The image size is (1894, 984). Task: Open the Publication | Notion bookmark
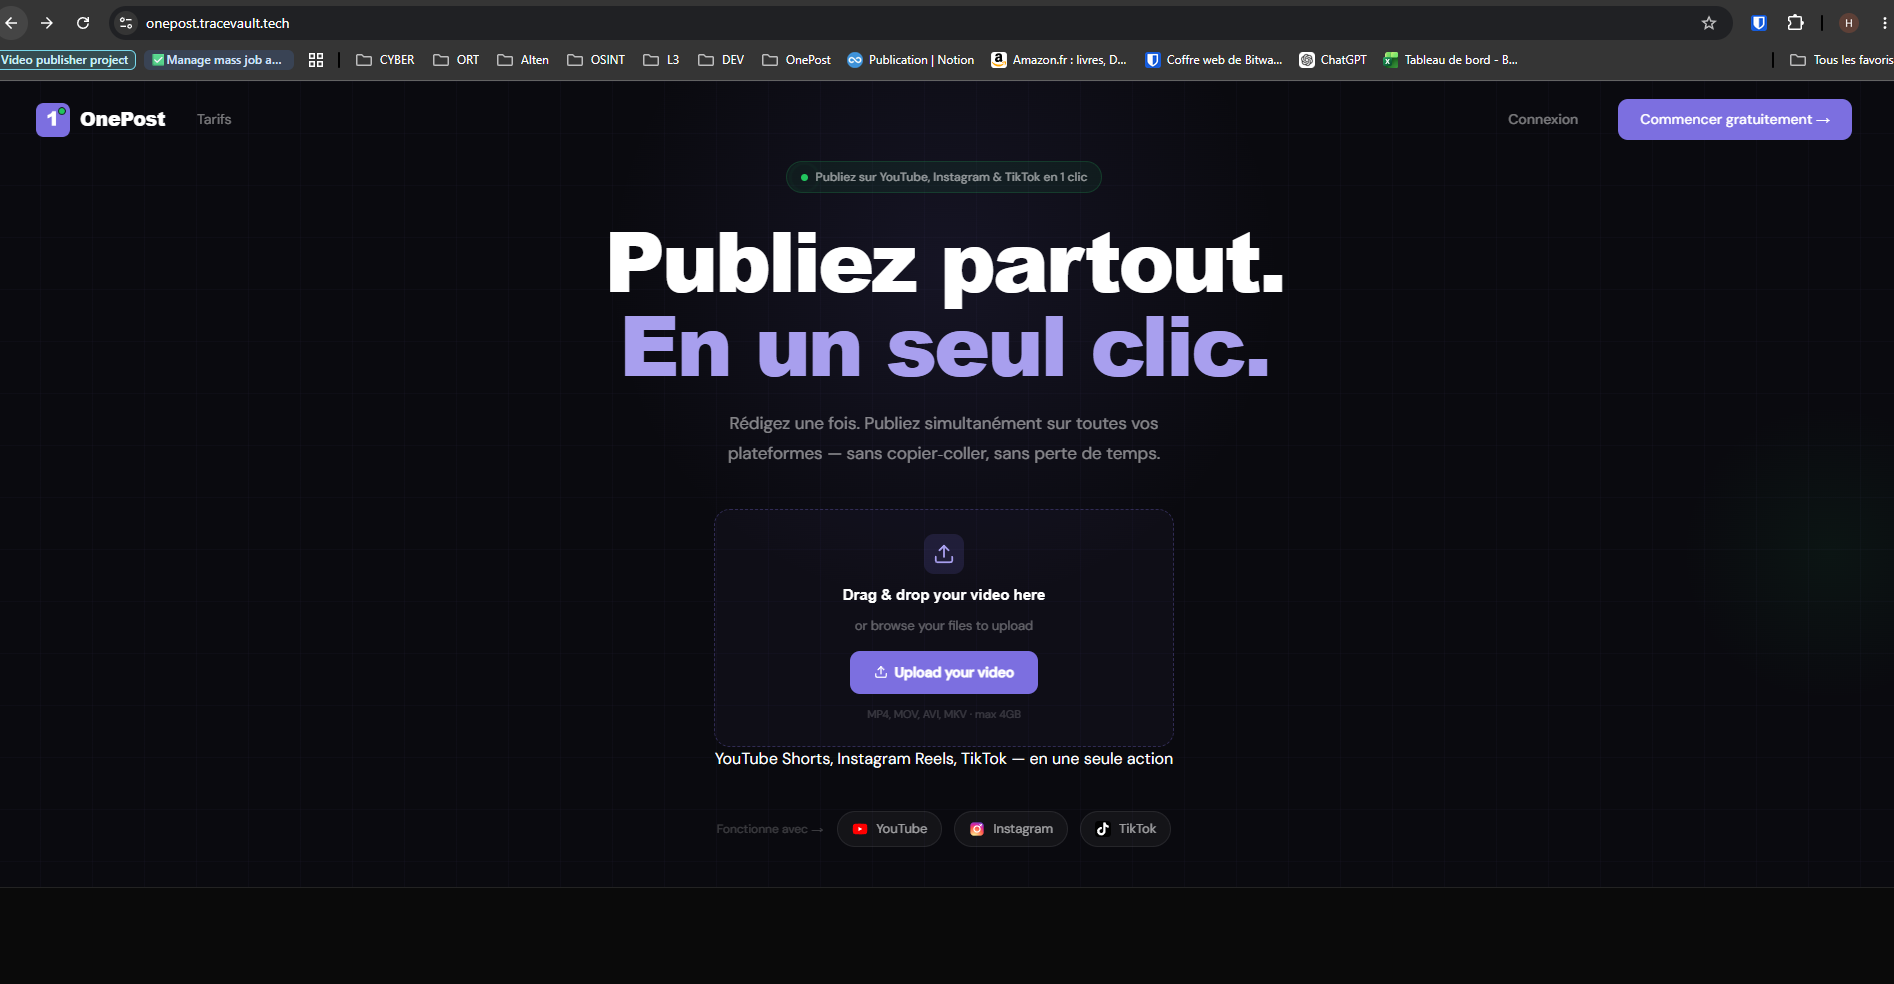coord(911,60)
